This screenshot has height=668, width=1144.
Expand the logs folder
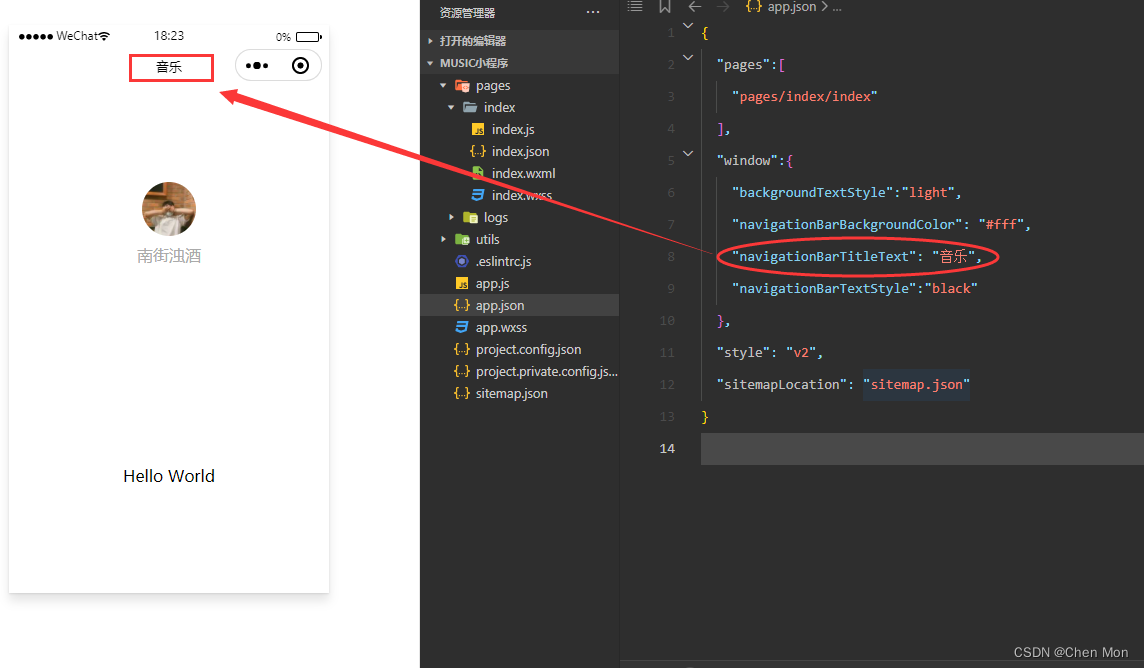(495, 217)
